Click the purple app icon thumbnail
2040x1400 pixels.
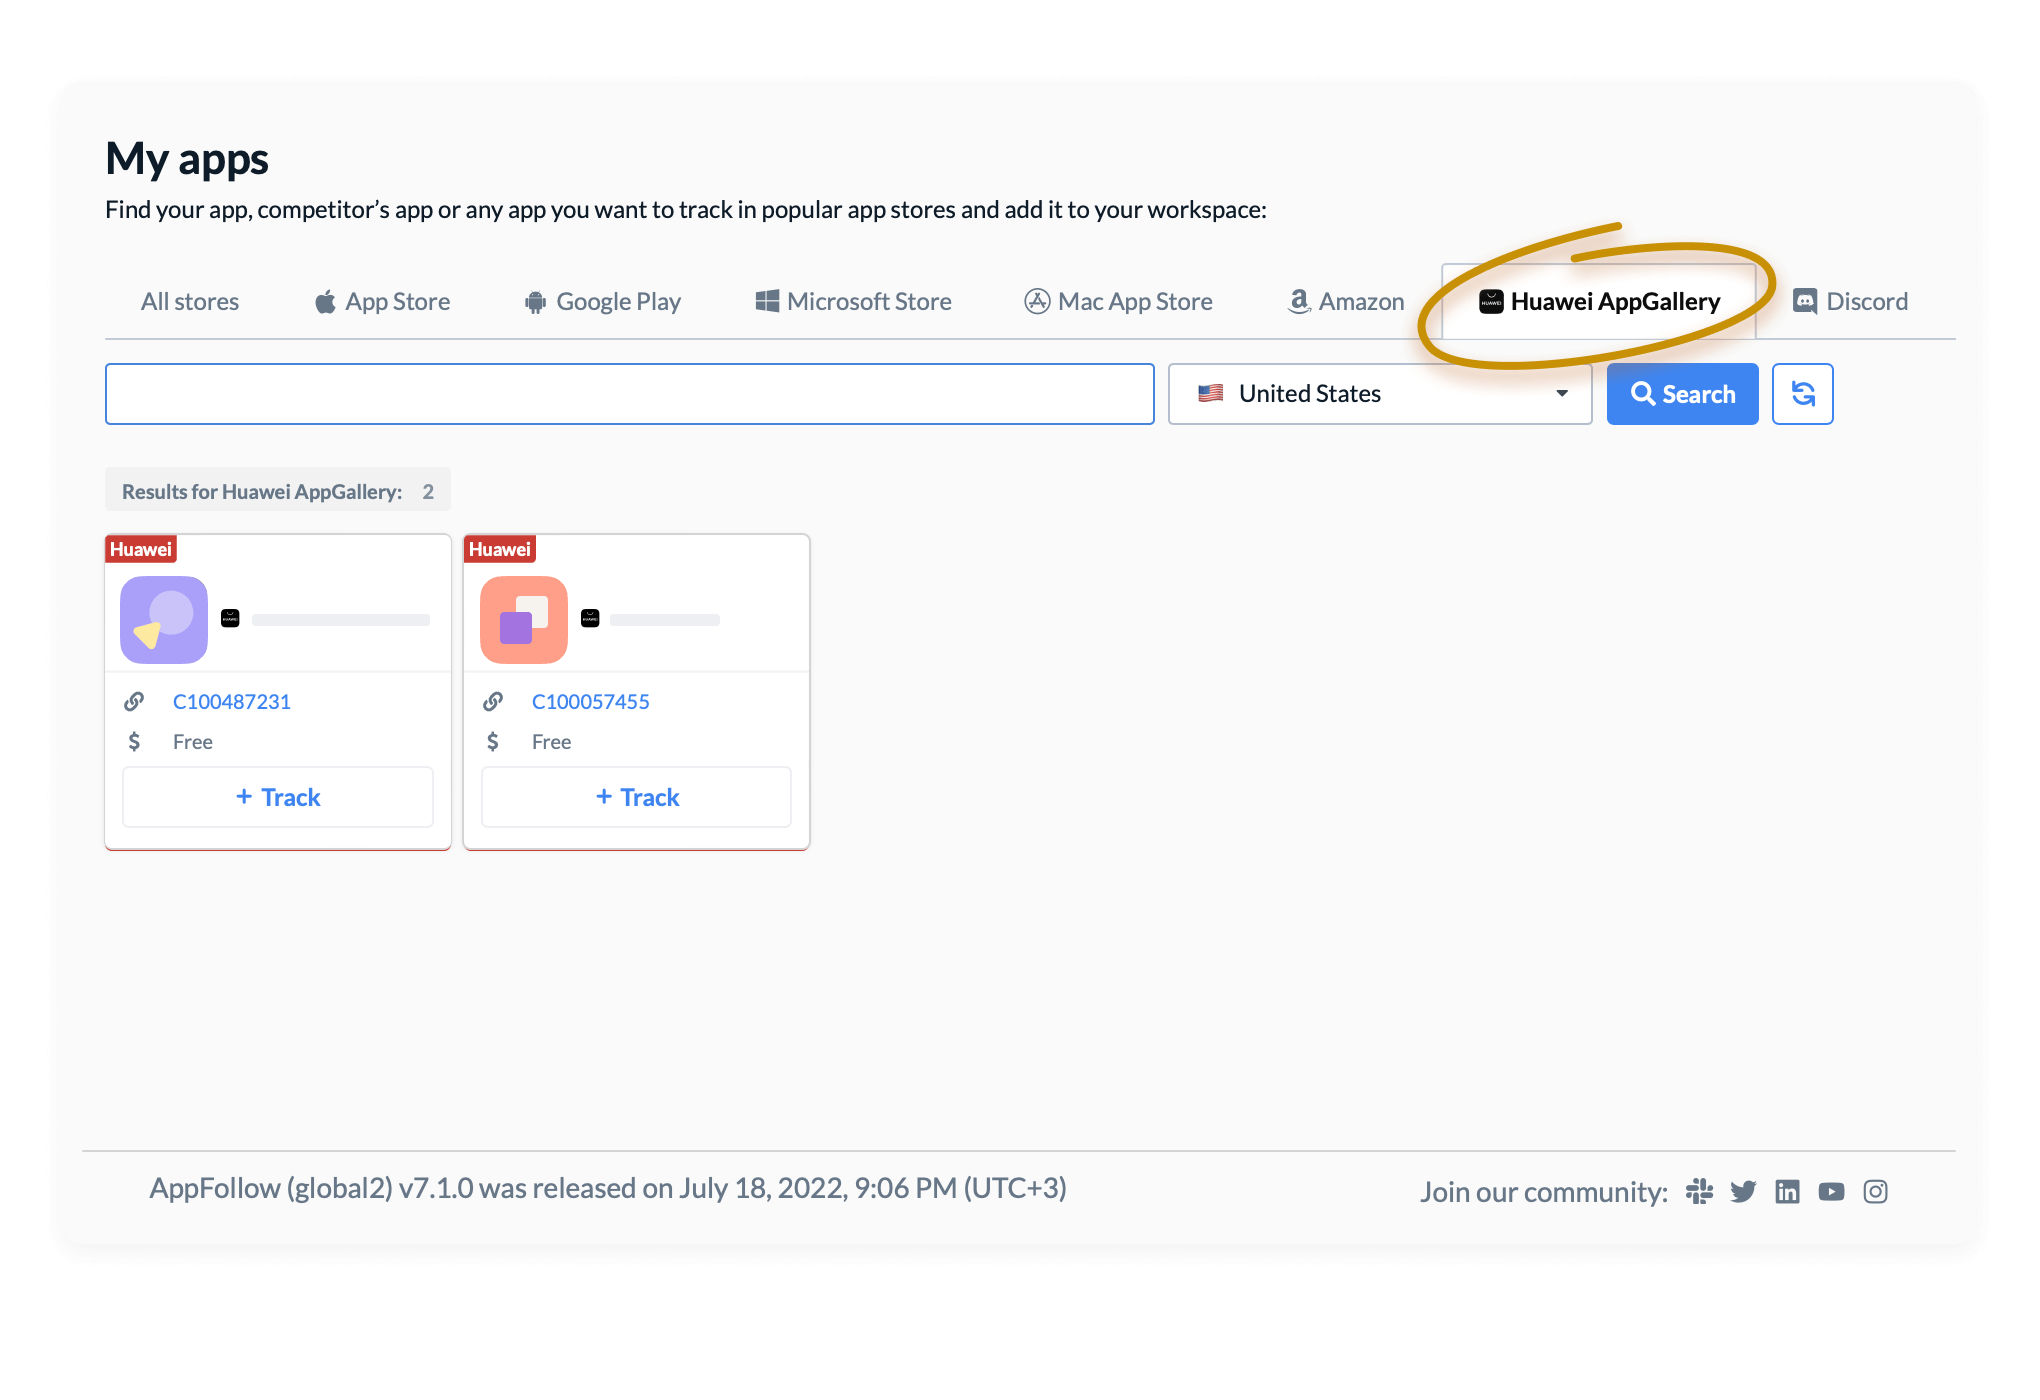[x=164, y=620]
